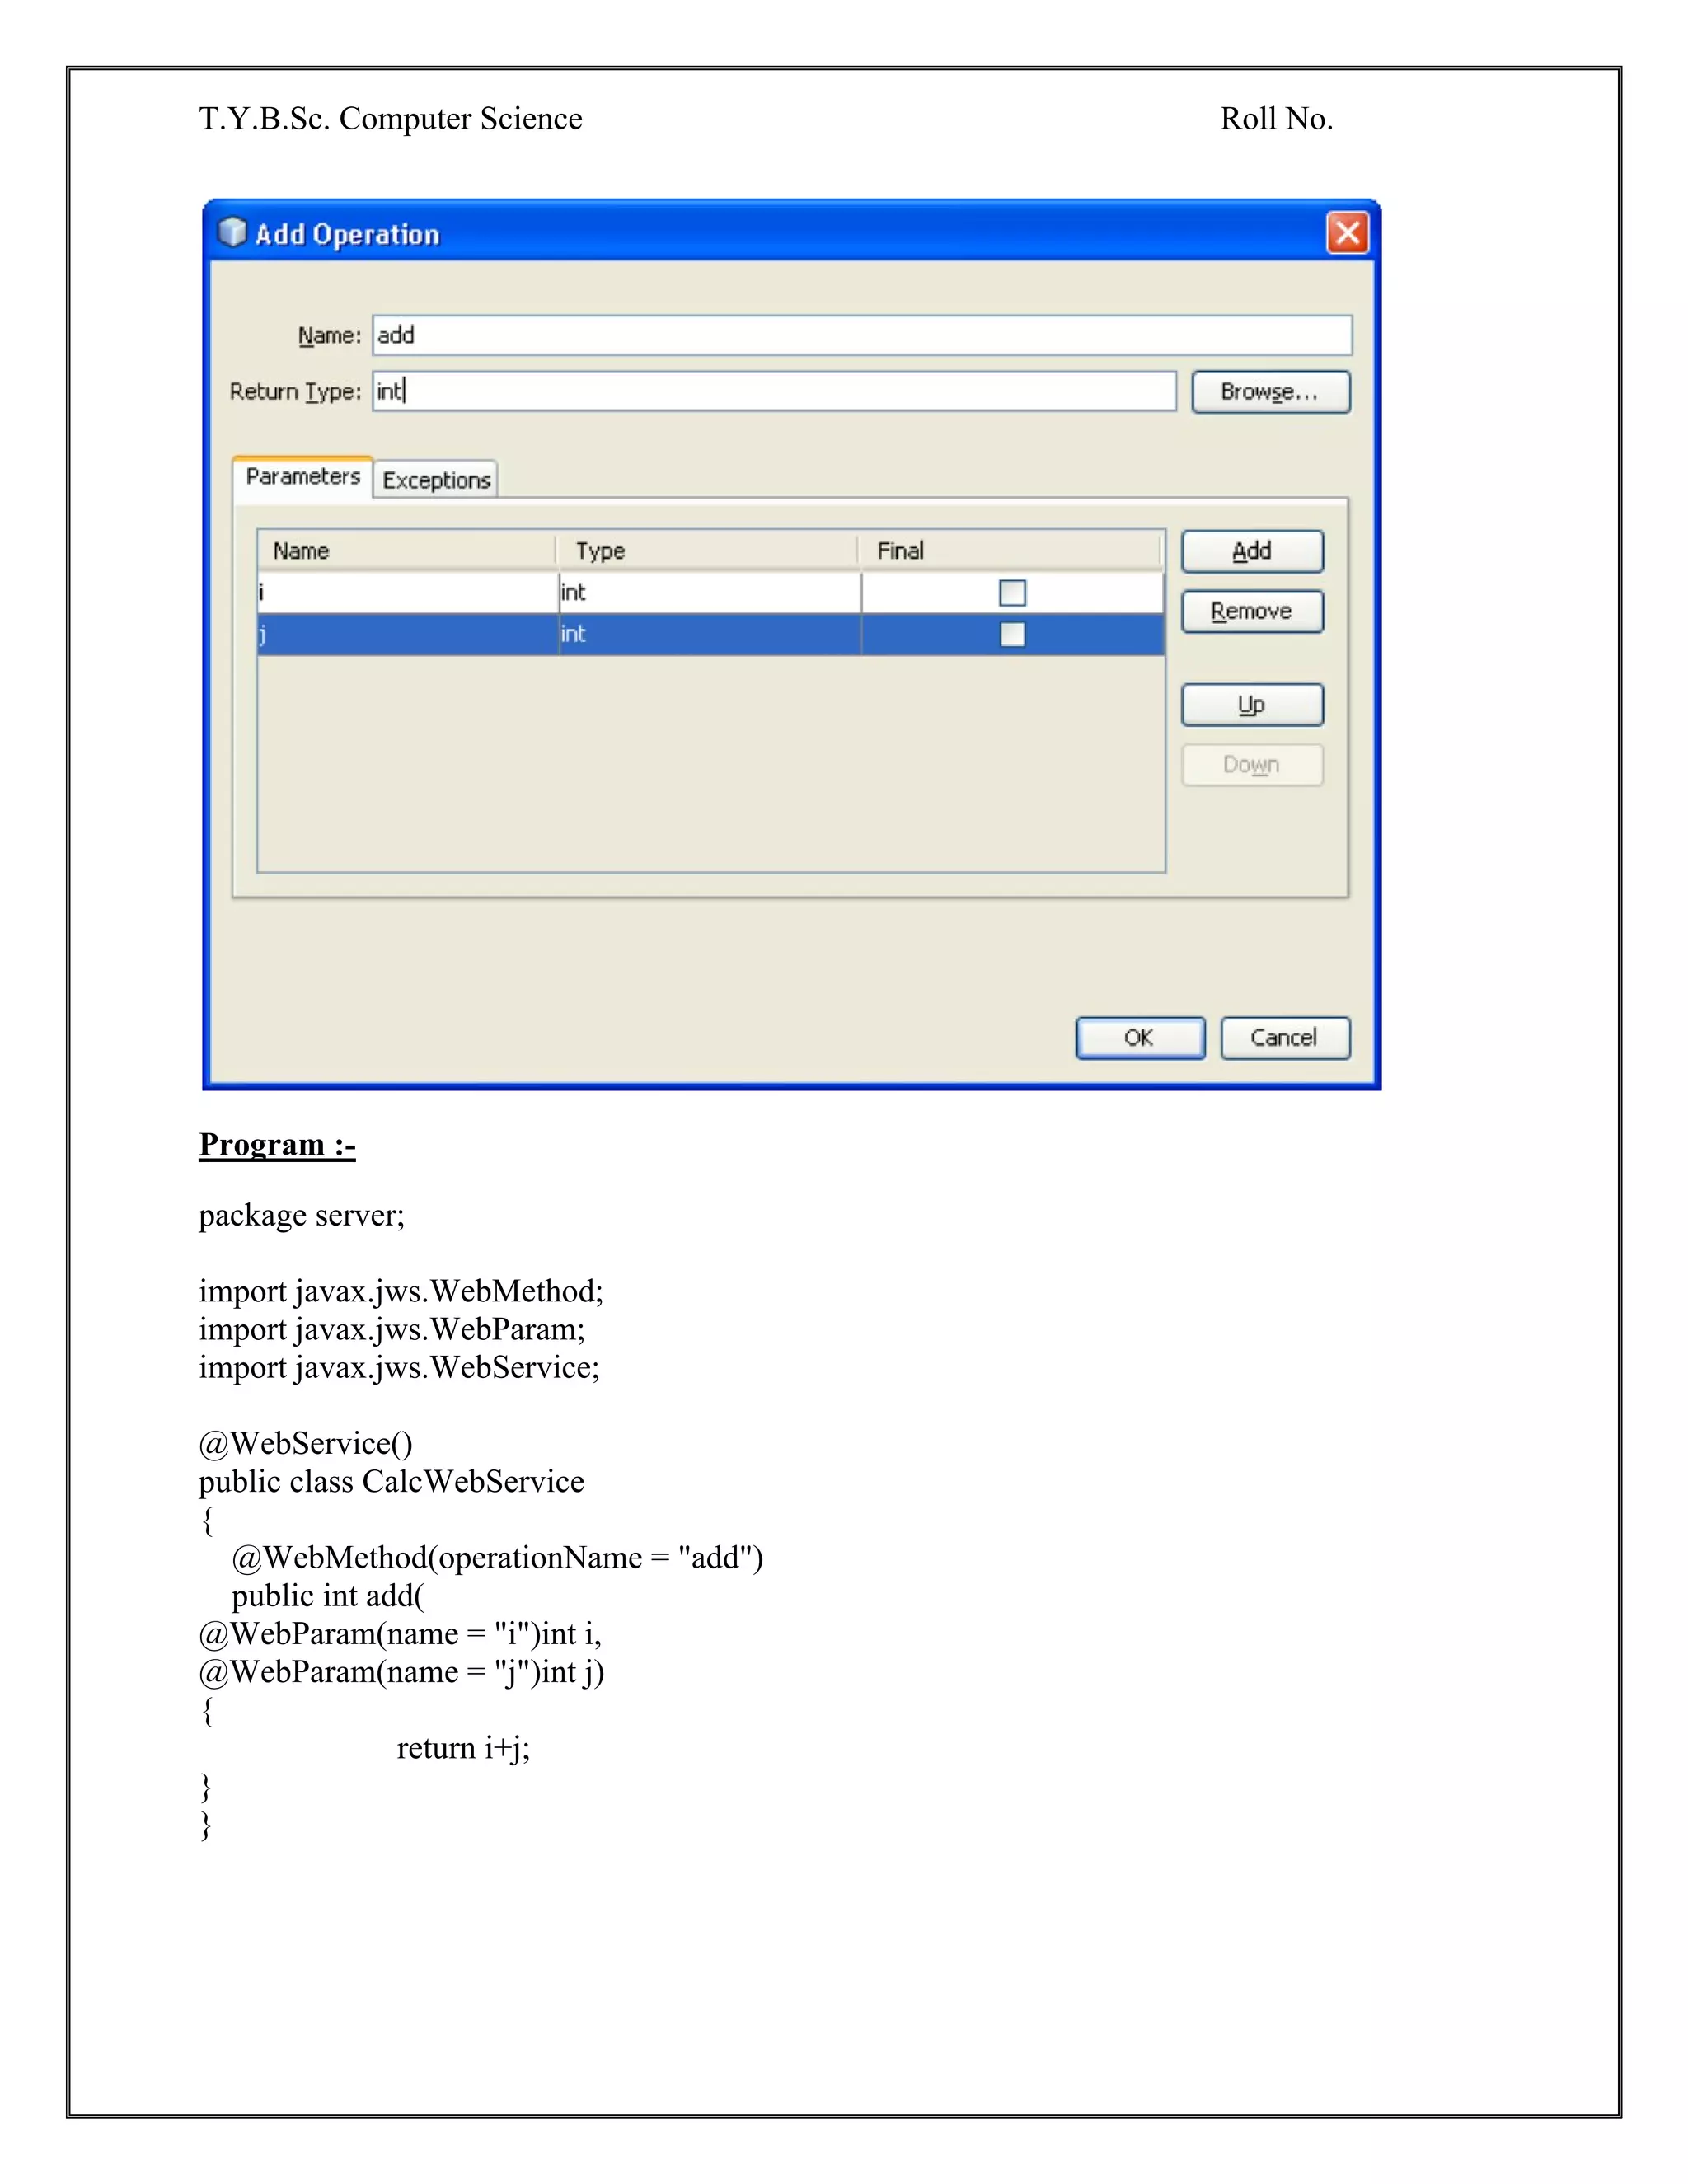This screenshot has height=2184, width=1688.
Task: Click the Add parameter button
Action: click(1251, 551)
